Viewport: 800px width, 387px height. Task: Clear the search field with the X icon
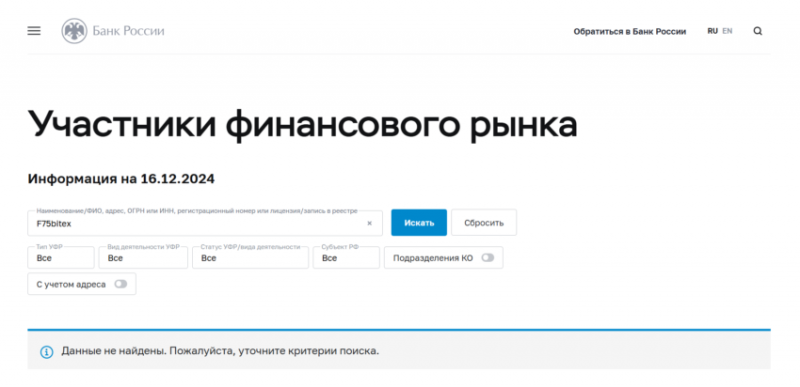click(x=369, y=223)
